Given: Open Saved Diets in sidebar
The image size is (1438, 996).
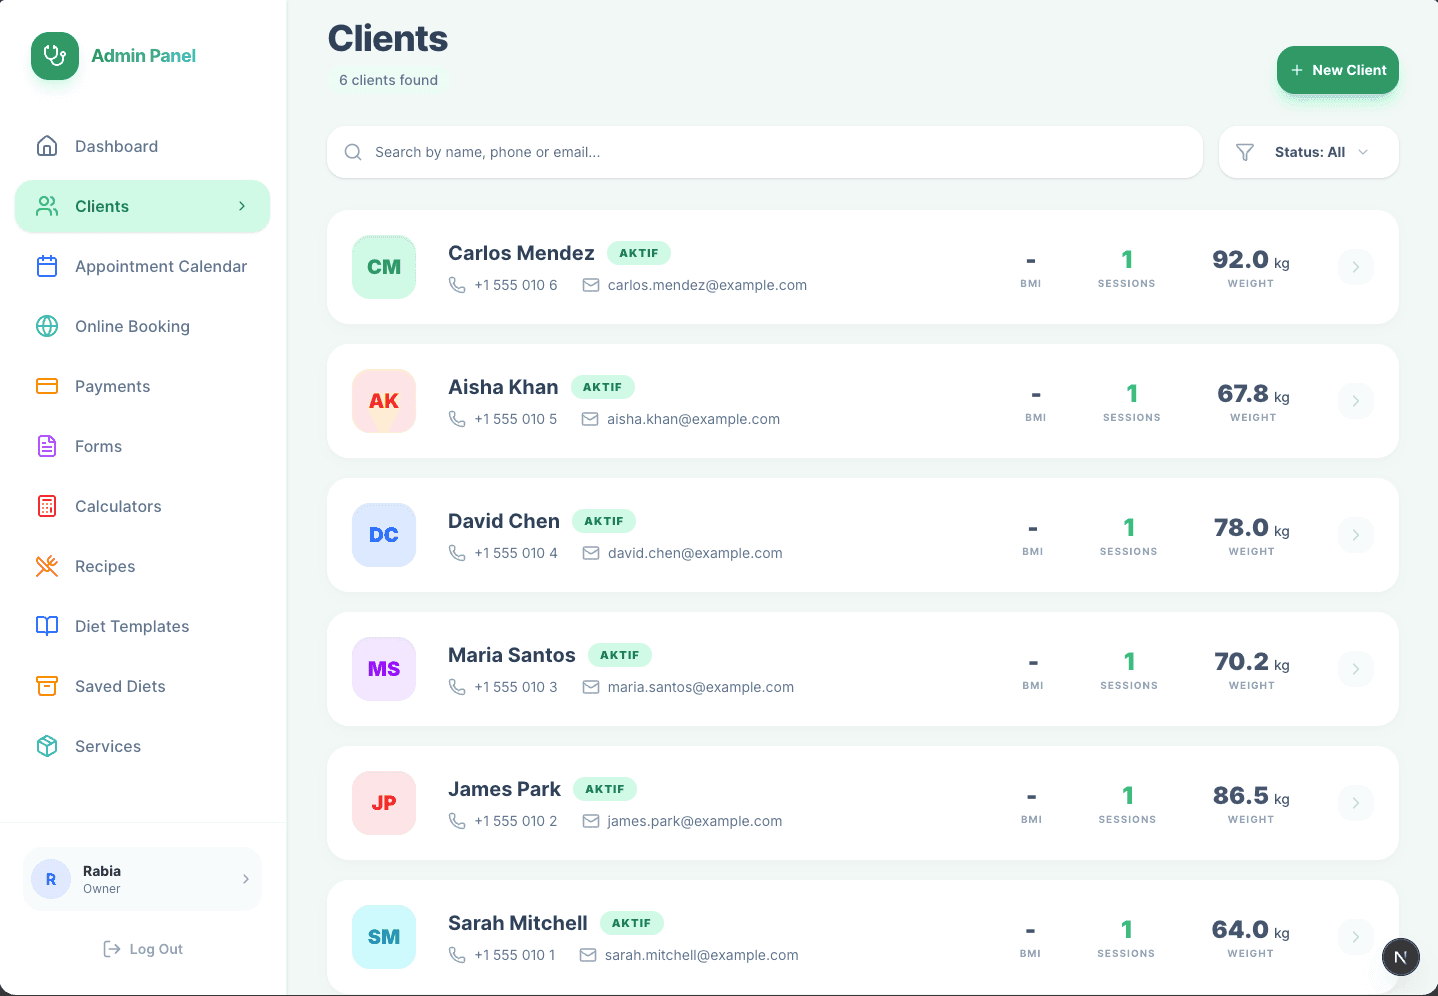Looking at the screenshot, I should pos(142,686).
